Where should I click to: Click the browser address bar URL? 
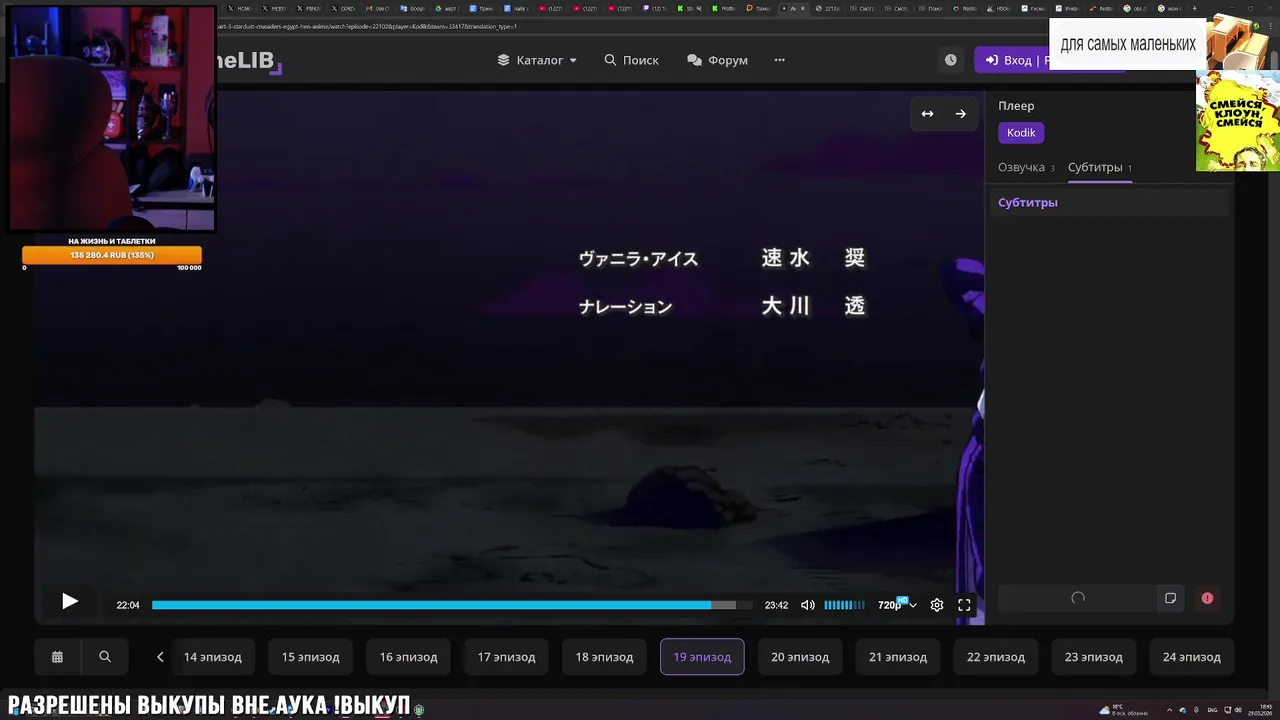pos(365,26)
